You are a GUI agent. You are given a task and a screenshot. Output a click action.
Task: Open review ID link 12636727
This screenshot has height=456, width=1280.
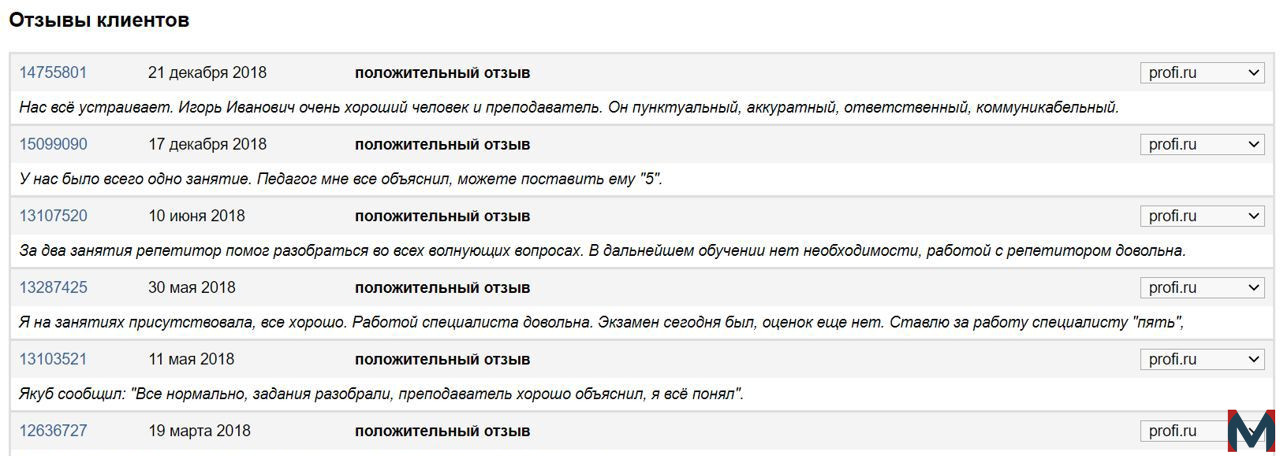(x=53, y=431)
